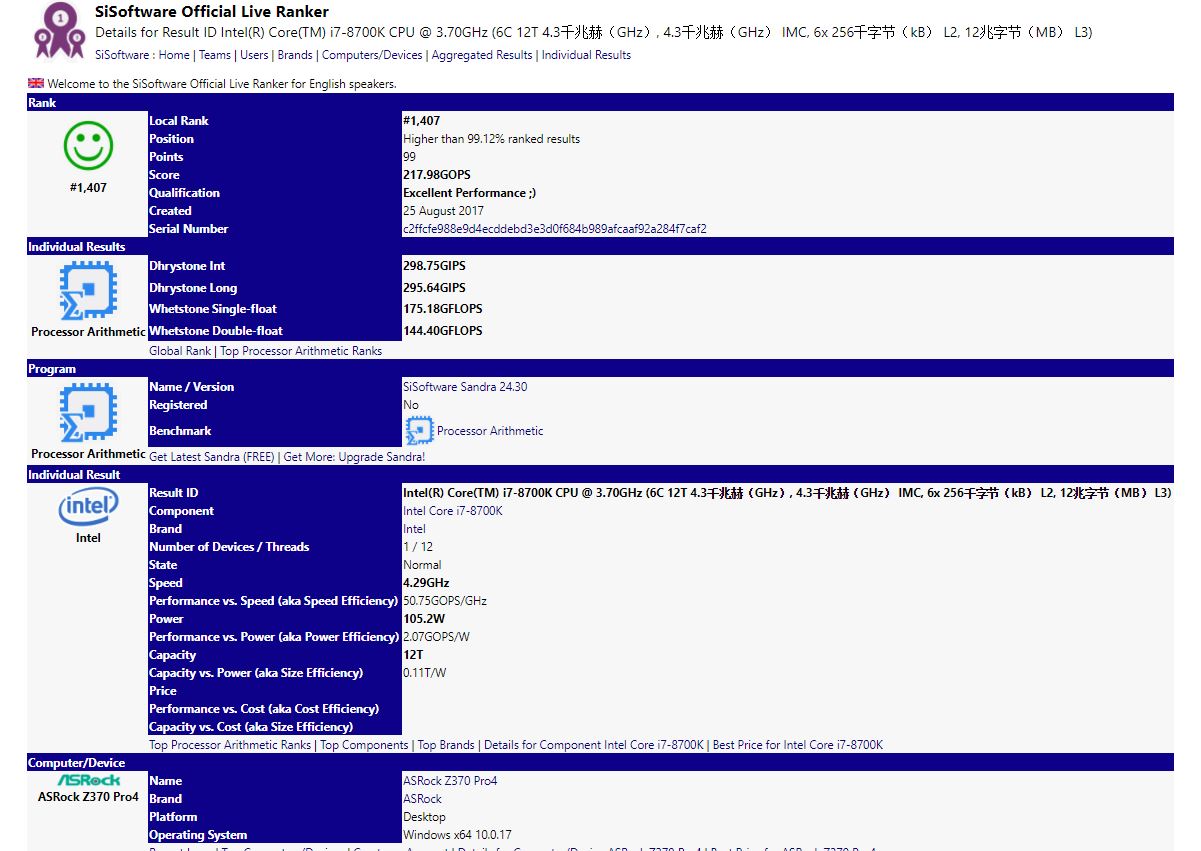Click Processor Arithmetic icon in Individual Results section
Image resolution: width=1201 pixels, height=851 pixels.
(x=88, y=291)
